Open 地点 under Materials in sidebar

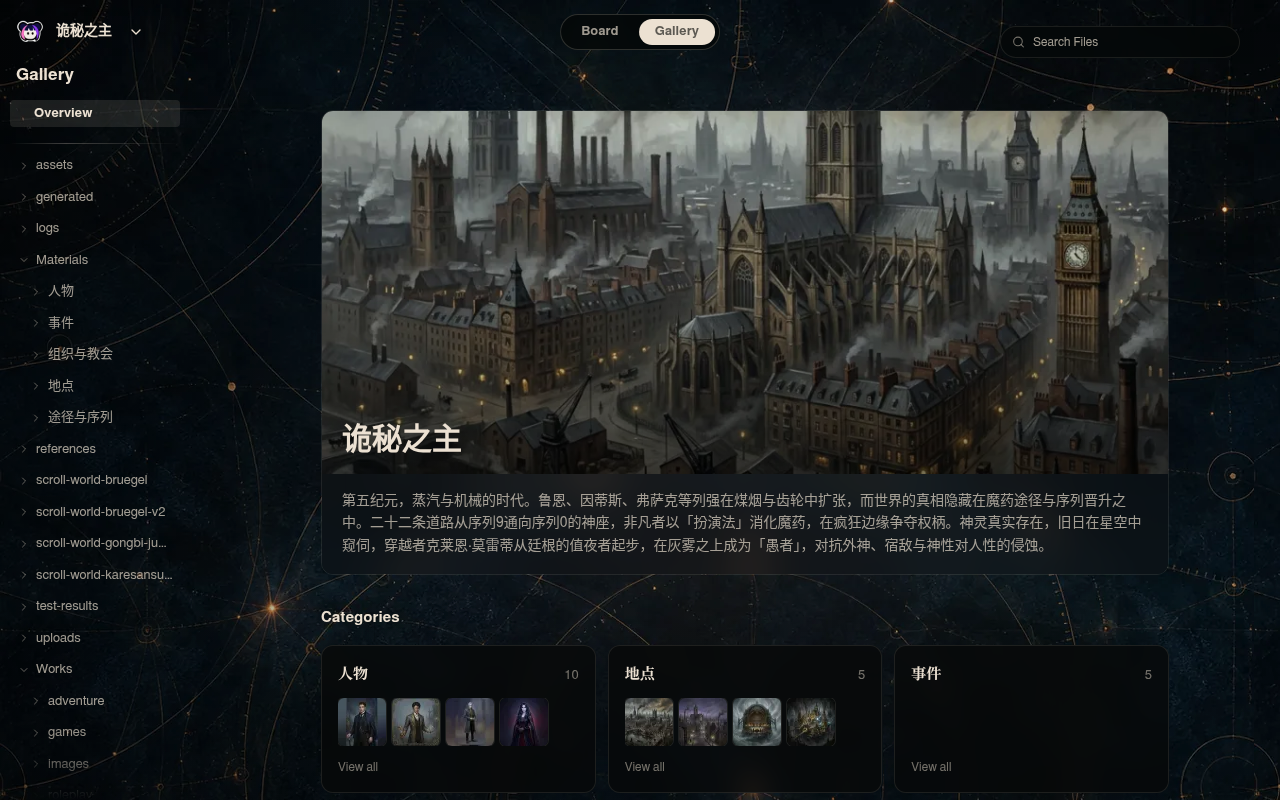[x=61, y=386]
